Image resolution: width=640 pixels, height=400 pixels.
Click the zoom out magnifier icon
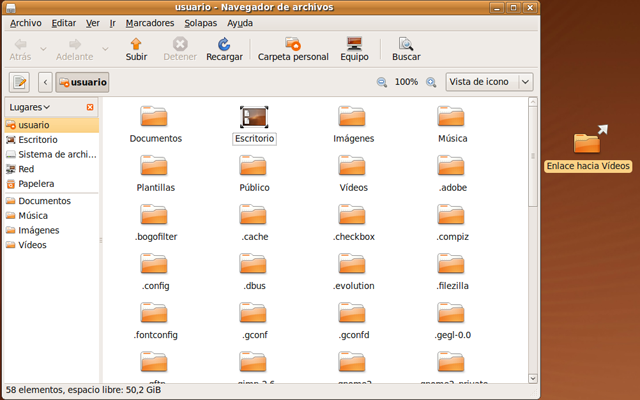tap(382, 82)
